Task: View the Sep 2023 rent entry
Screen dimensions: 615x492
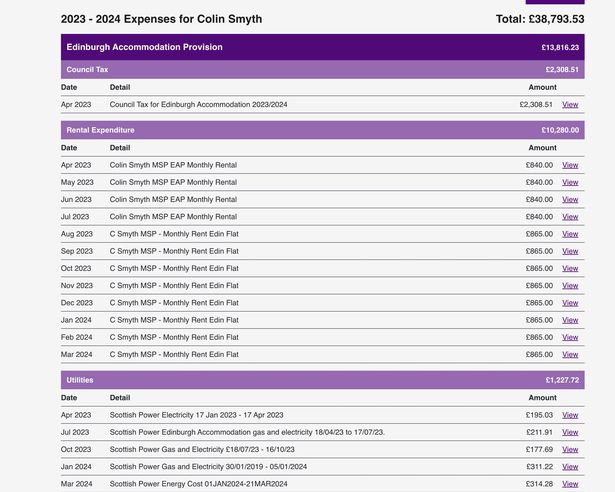Action: click(570, 251)
